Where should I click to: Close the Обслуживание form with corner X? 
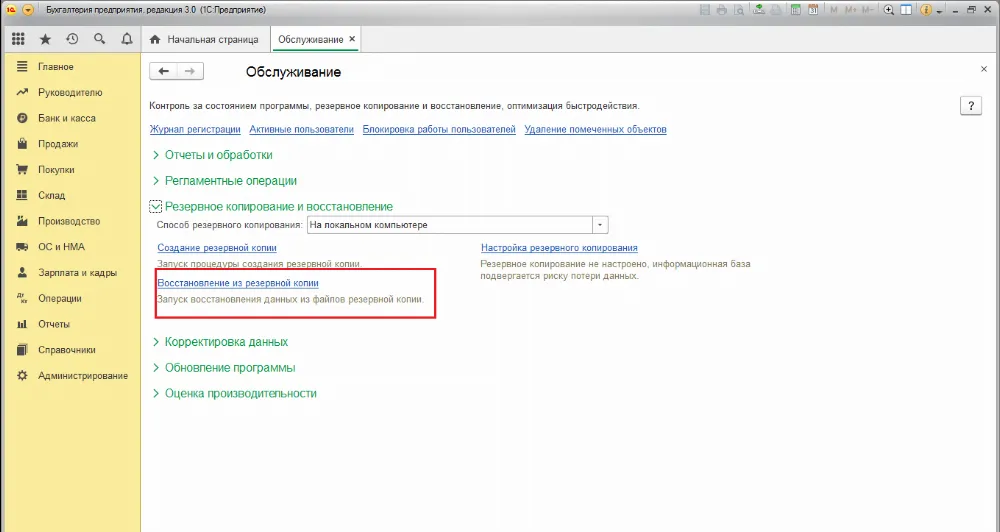[983, 69]
